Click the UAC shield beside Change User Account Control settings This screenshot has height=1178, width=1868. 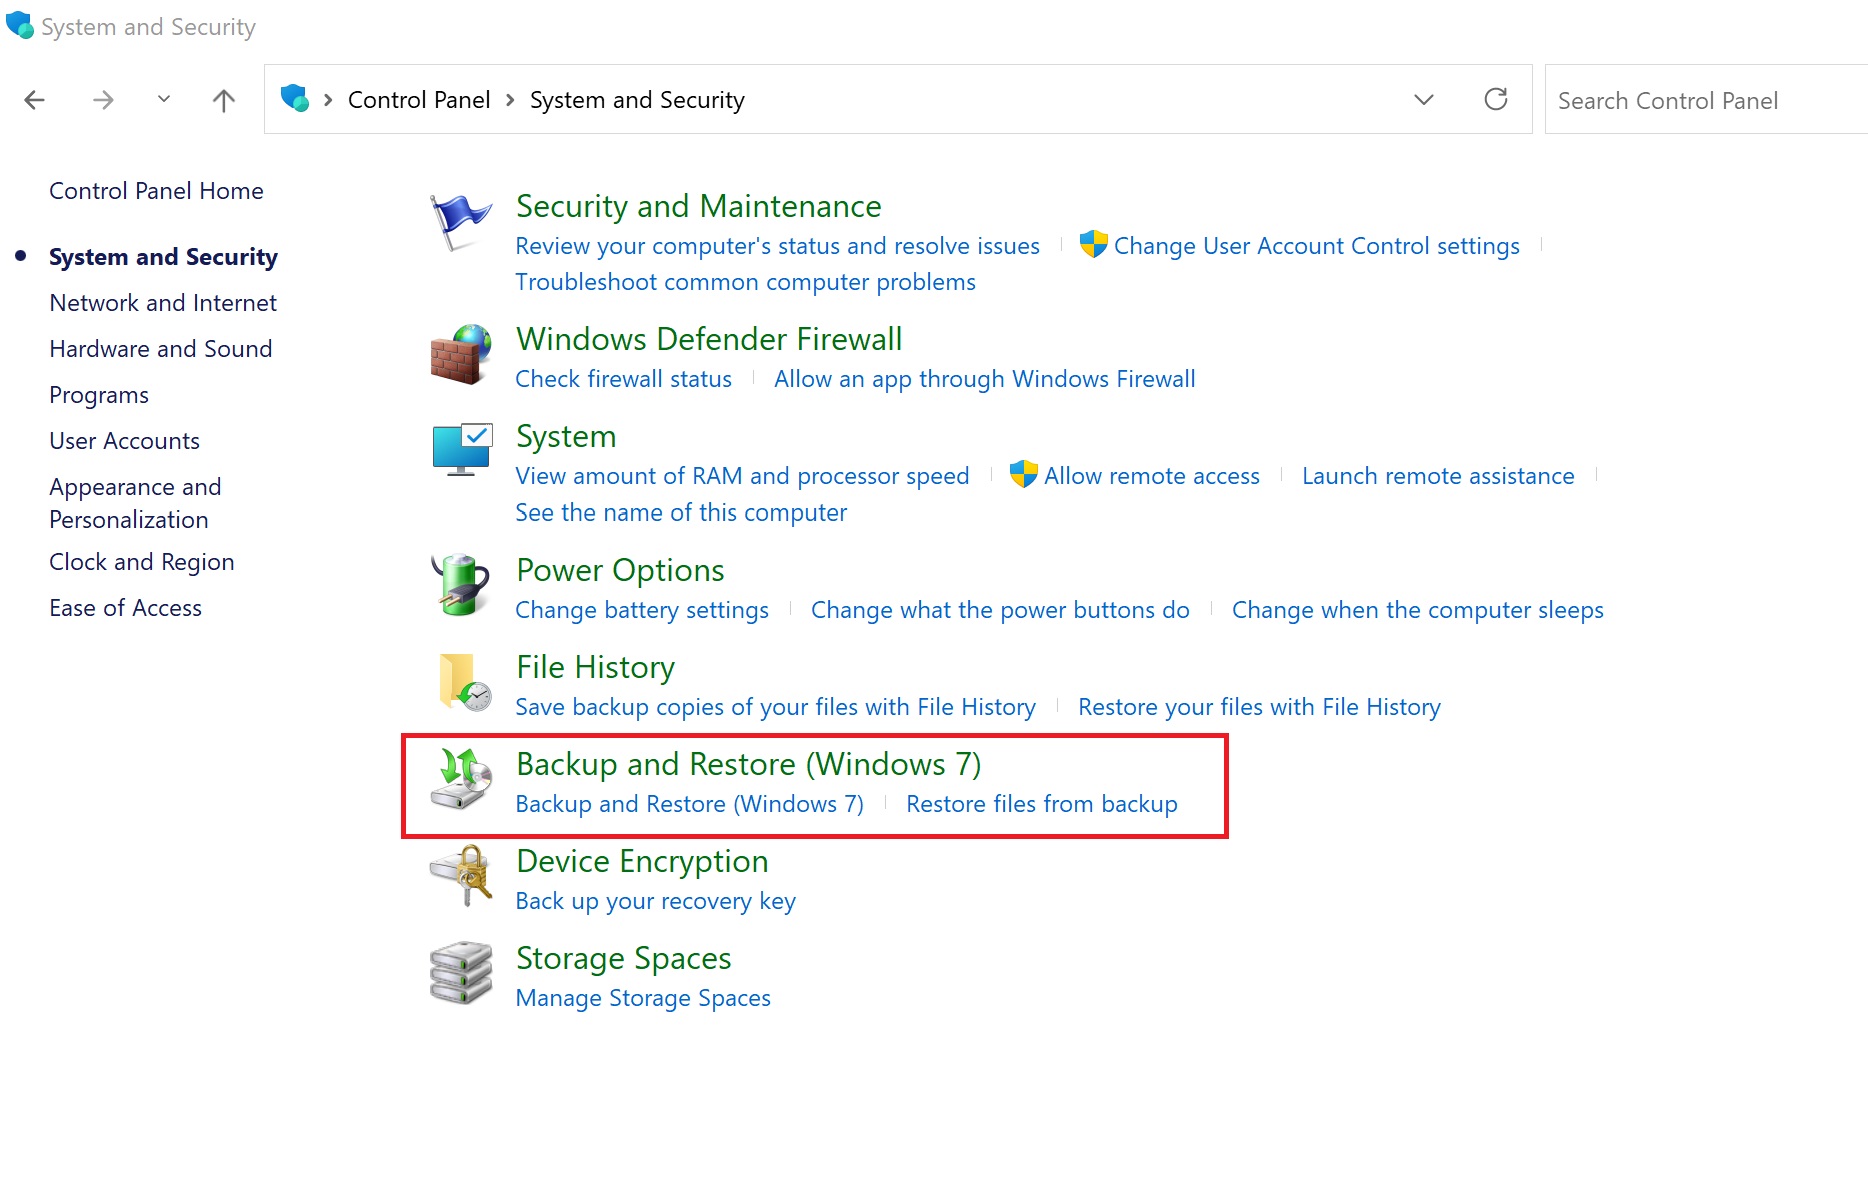coord(1093,245)
